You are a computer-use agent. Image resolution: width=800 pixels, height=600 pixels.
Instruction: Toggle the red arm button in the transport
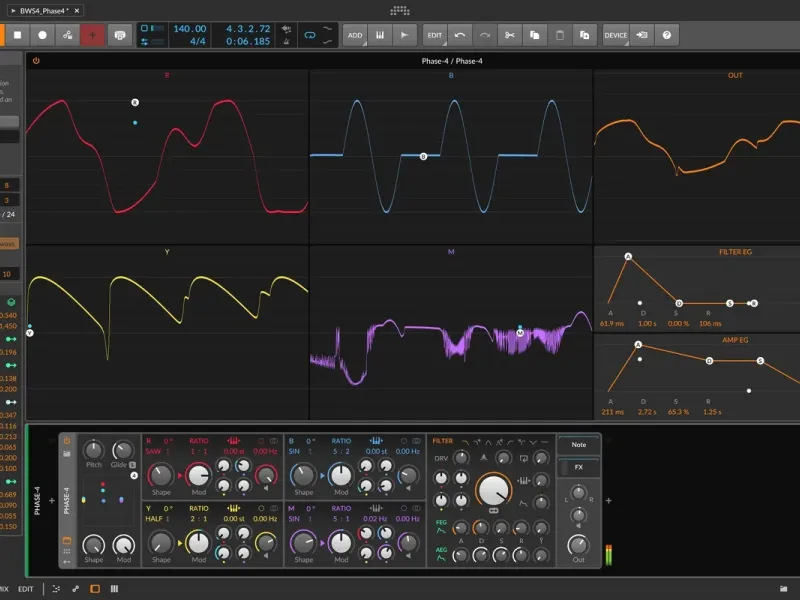[94, 35]
